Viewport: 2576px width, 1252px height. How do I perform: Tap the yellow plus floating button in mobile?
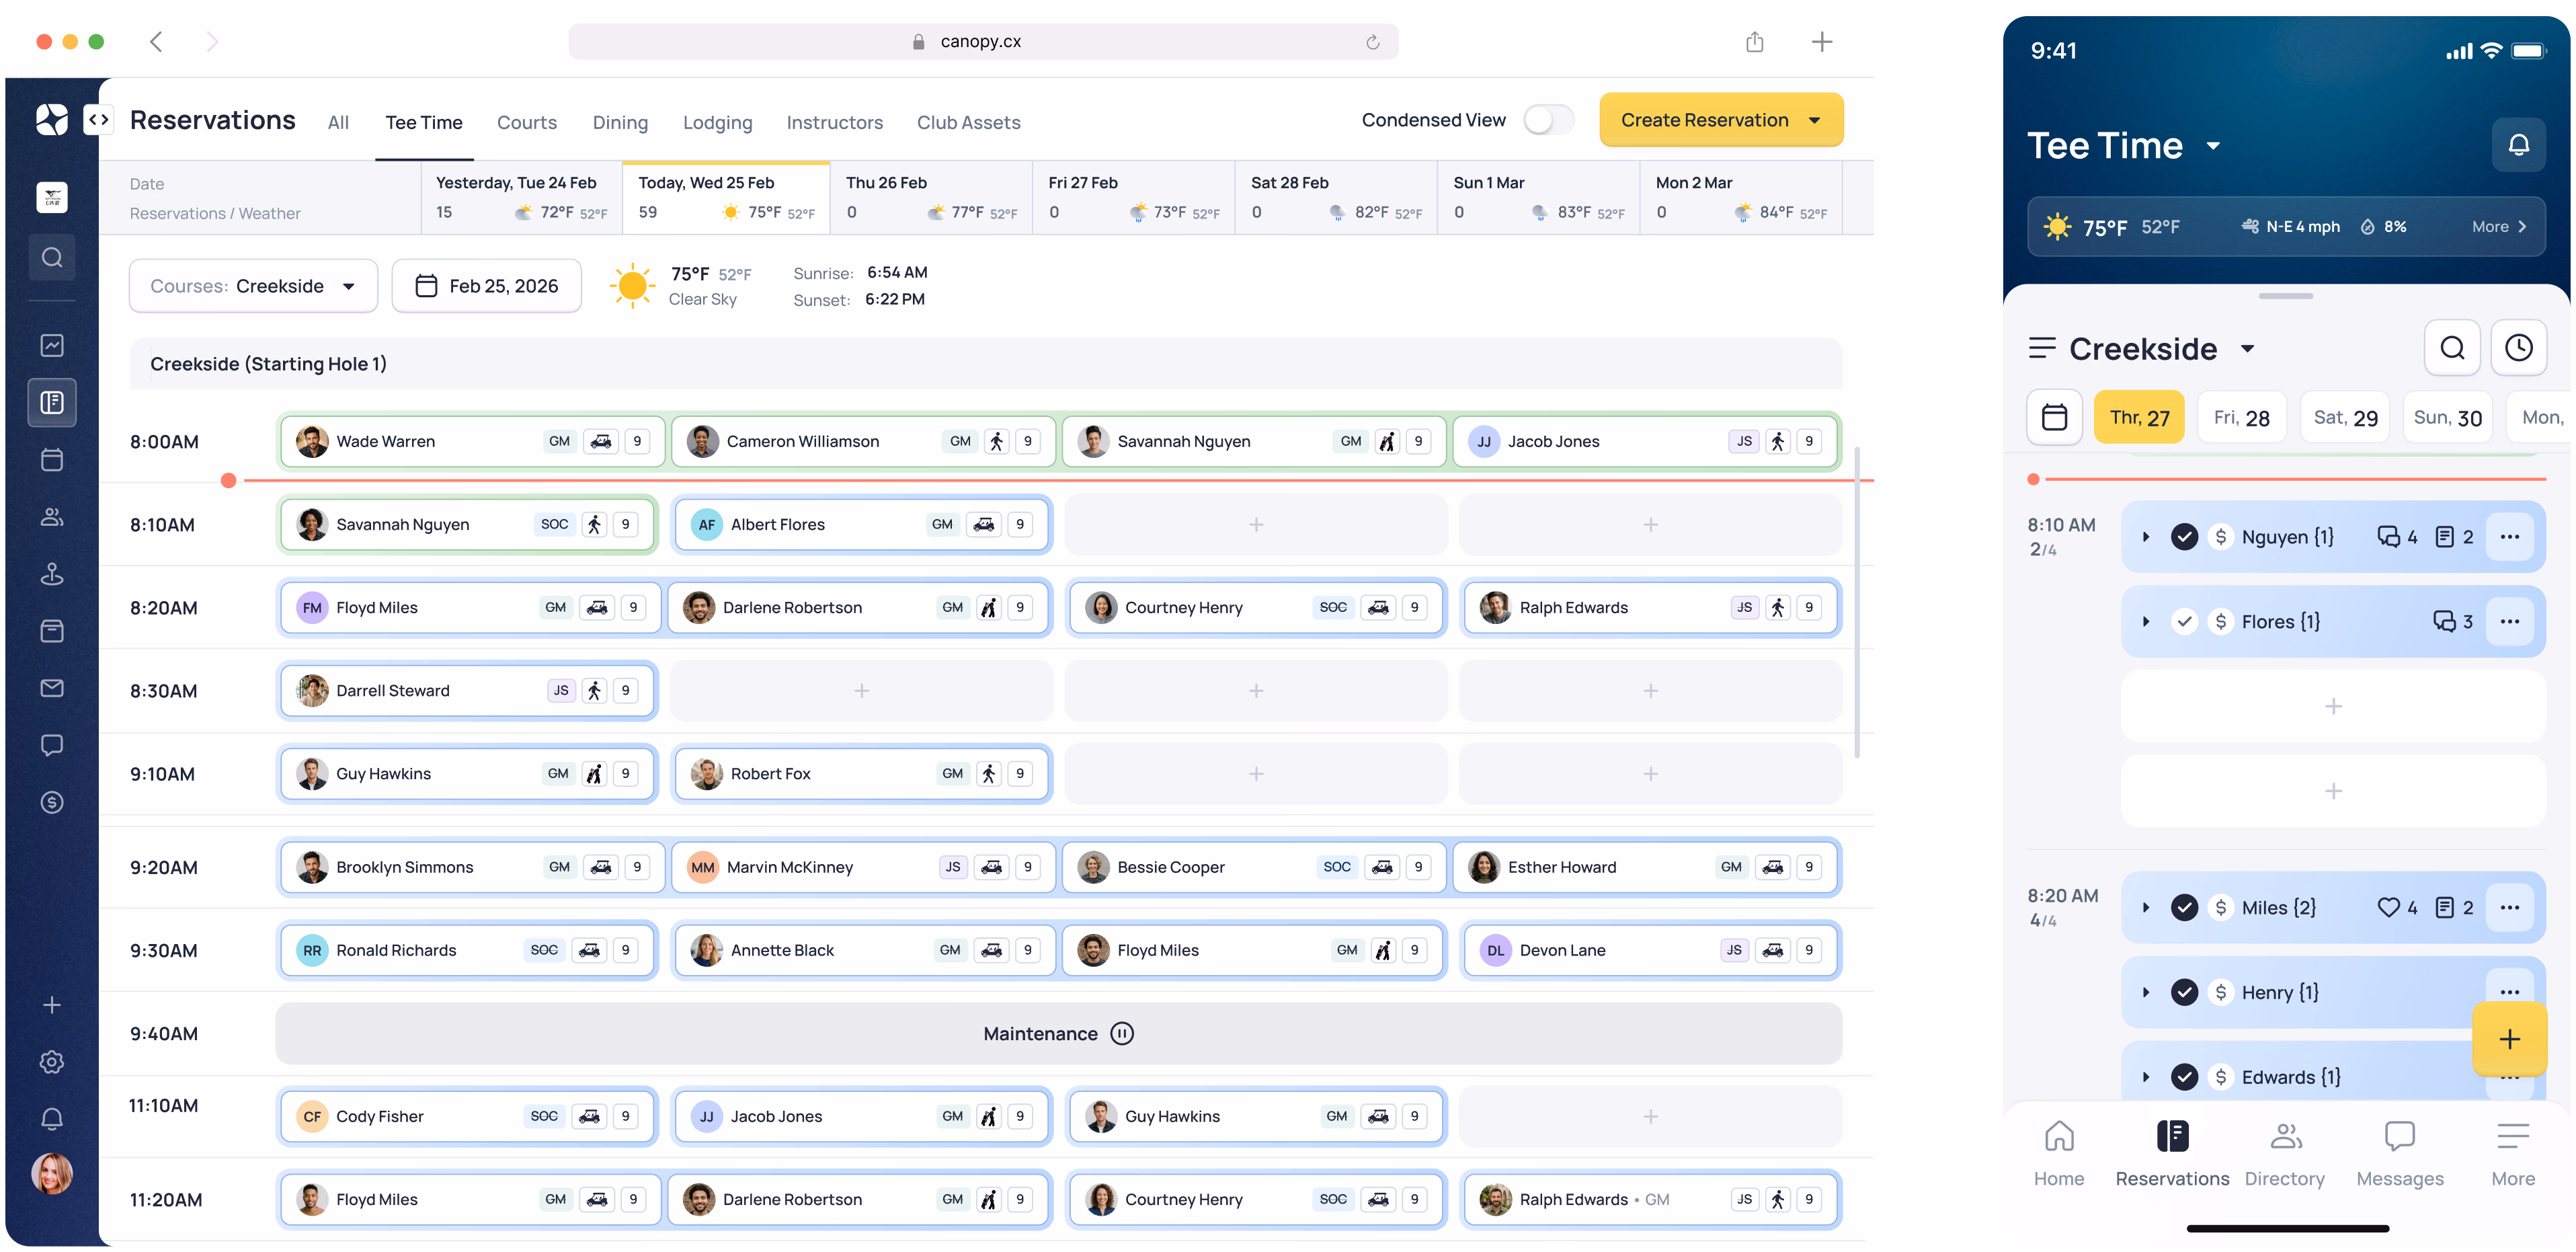pos(2509,1039)
